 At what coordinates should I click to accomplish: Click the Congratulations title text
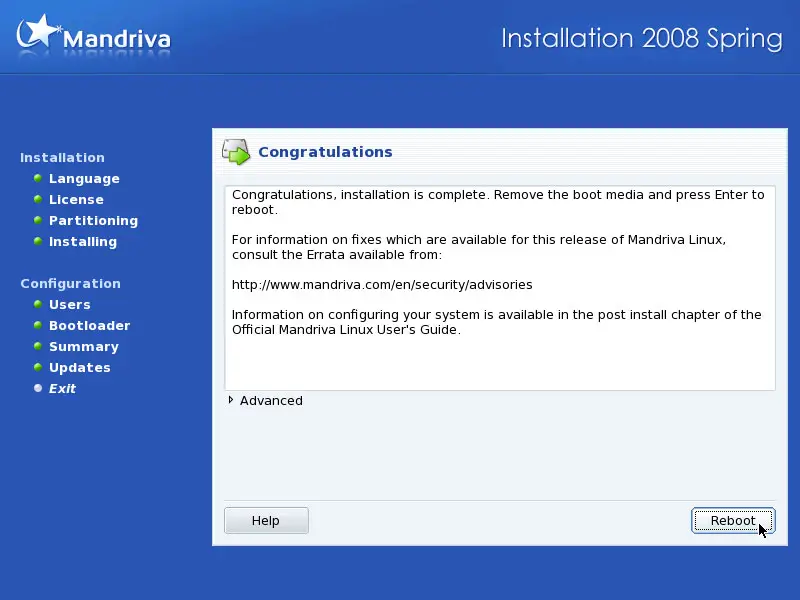tap(326, 152)
